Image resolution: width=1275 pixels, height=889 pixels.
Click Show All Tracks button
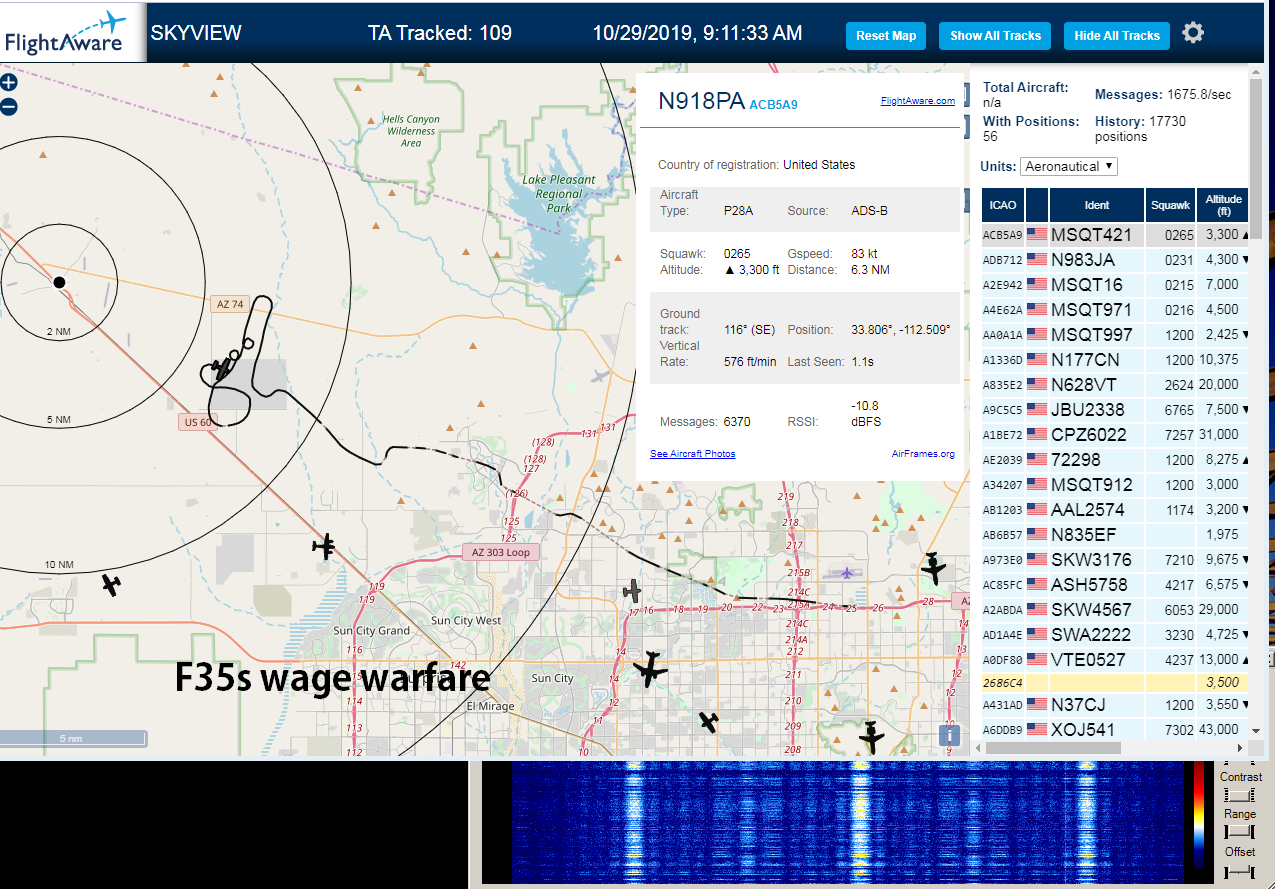click(995, 36)
